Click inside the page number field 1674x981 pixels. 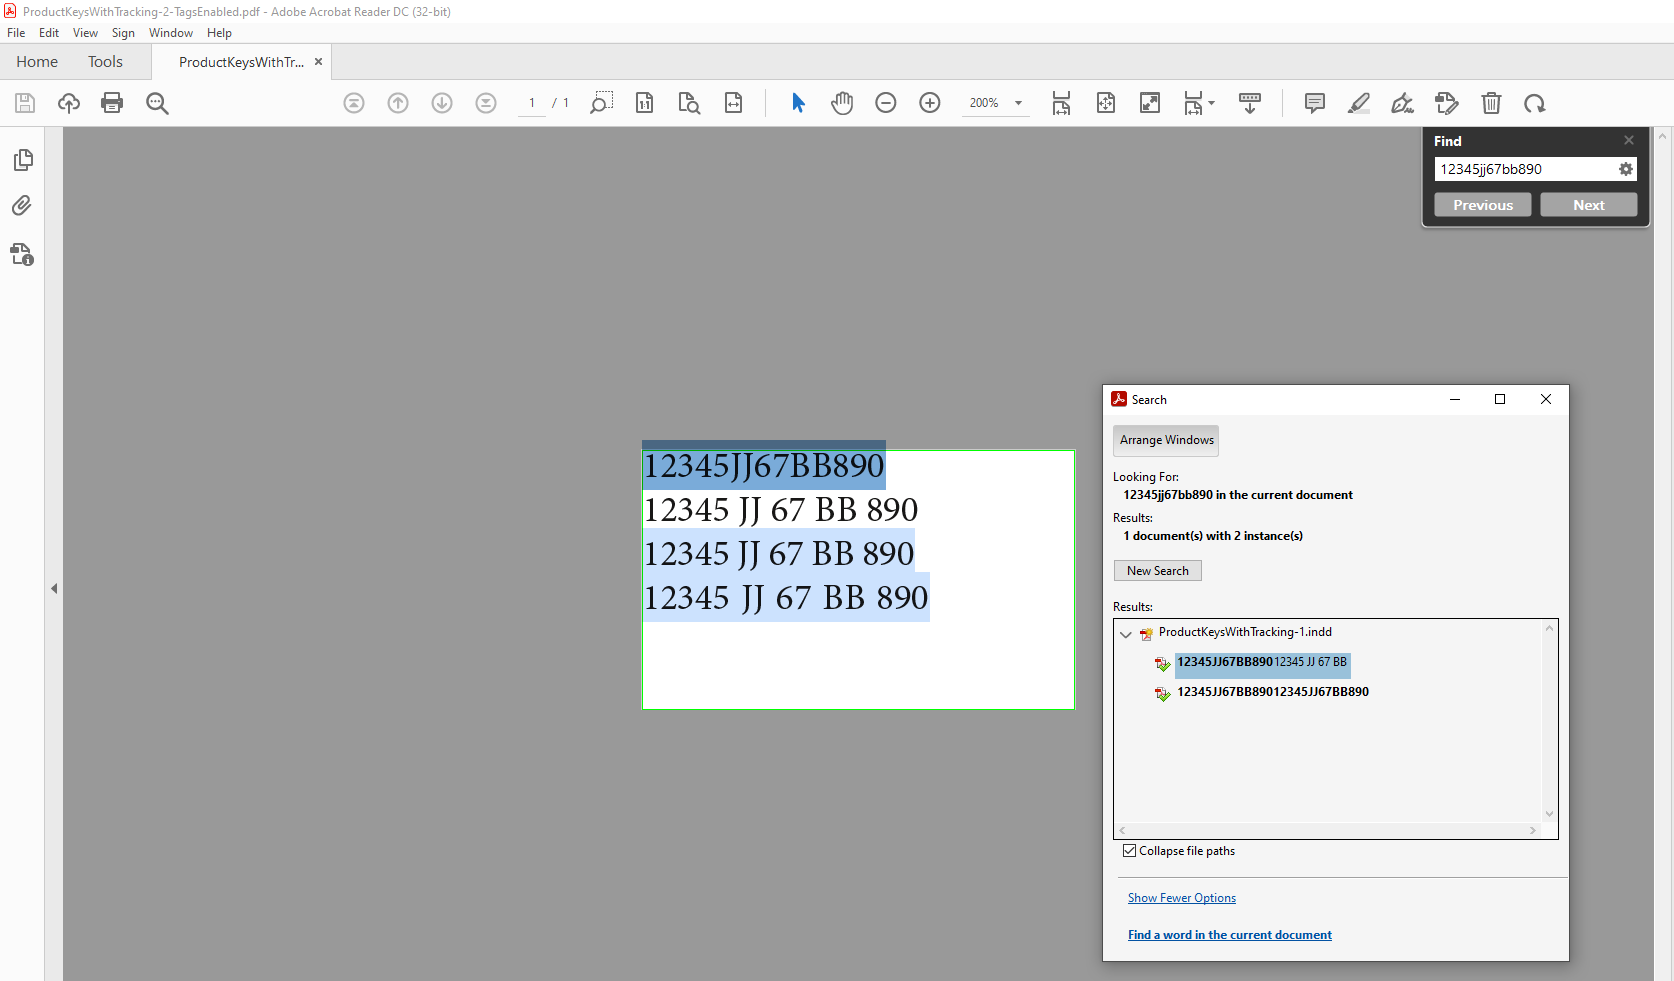pyautogui.click(x=531, y=103)
